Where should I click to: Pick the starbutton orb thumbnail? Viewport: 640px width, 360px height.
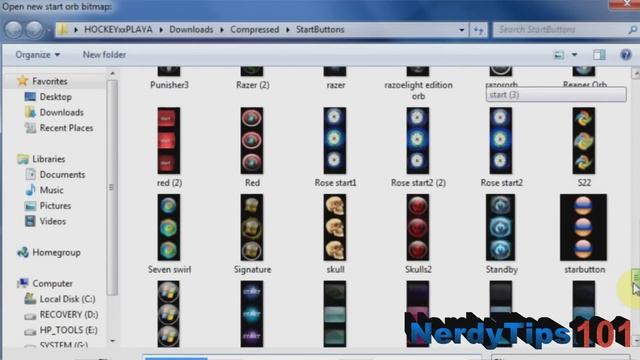coord(584,227)
